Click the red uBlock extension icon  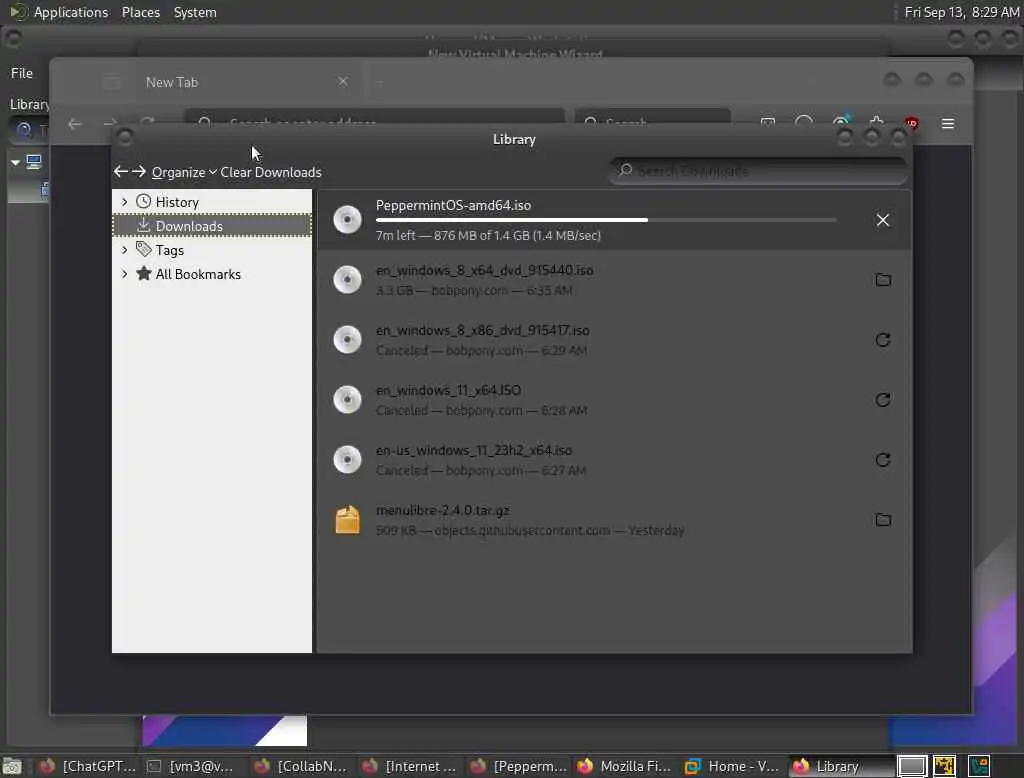pos(911,123)
